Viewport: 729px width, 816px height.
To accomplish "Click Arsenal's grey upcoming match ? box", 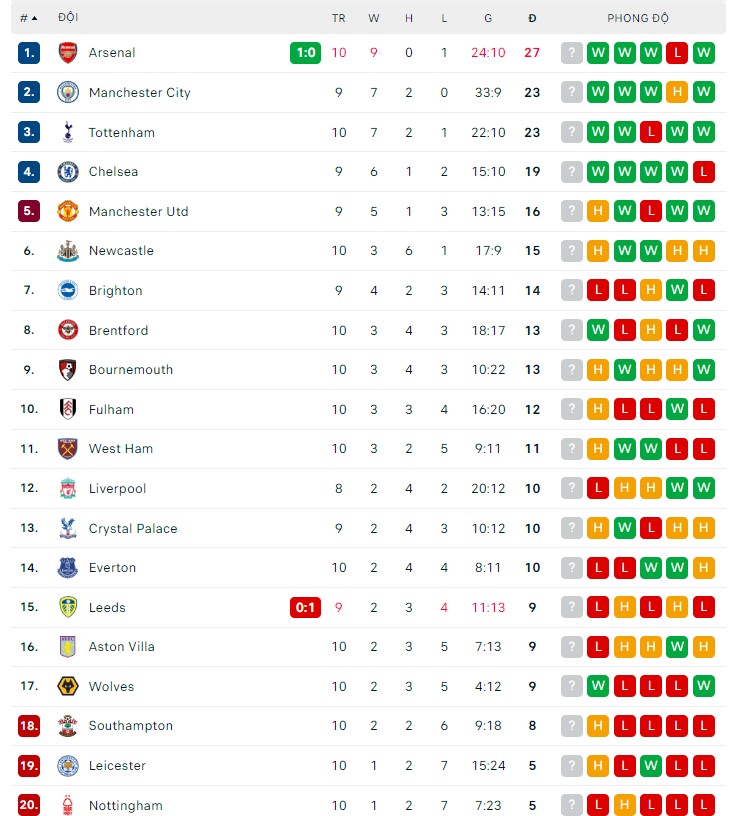I will [x=571, y=53].
